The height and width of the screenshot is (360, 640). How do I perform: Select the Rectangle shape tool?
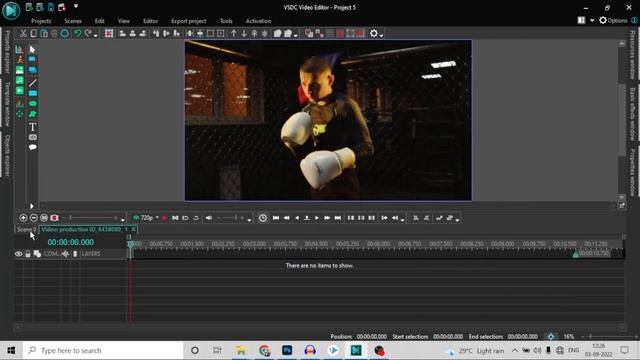tap(33, 93)
